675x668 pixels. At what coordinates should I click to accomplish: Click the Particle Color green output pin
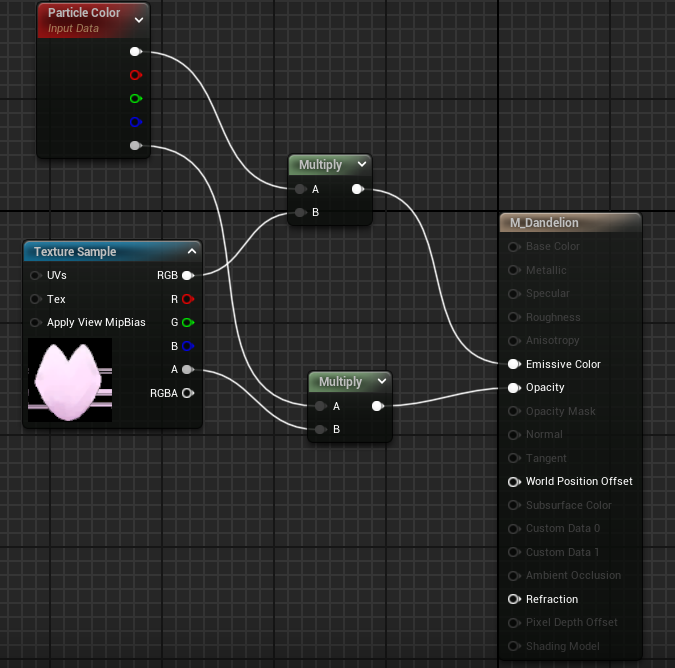point(135,98)
